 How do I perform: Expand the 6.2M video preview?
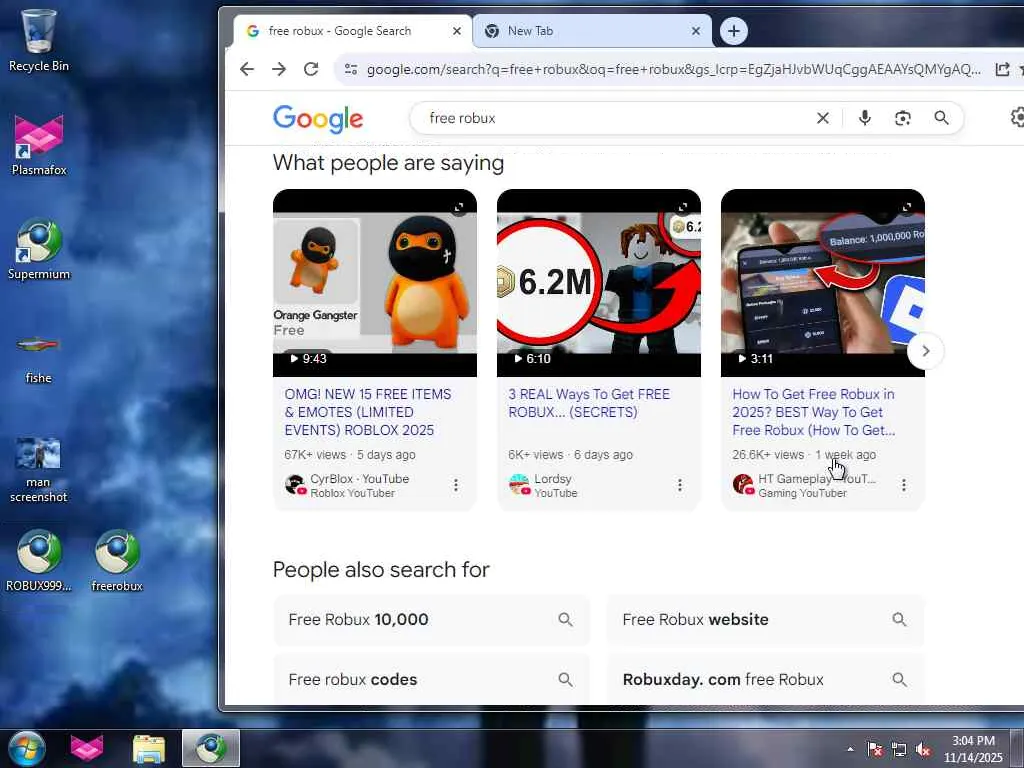click(x=683, y=207)
